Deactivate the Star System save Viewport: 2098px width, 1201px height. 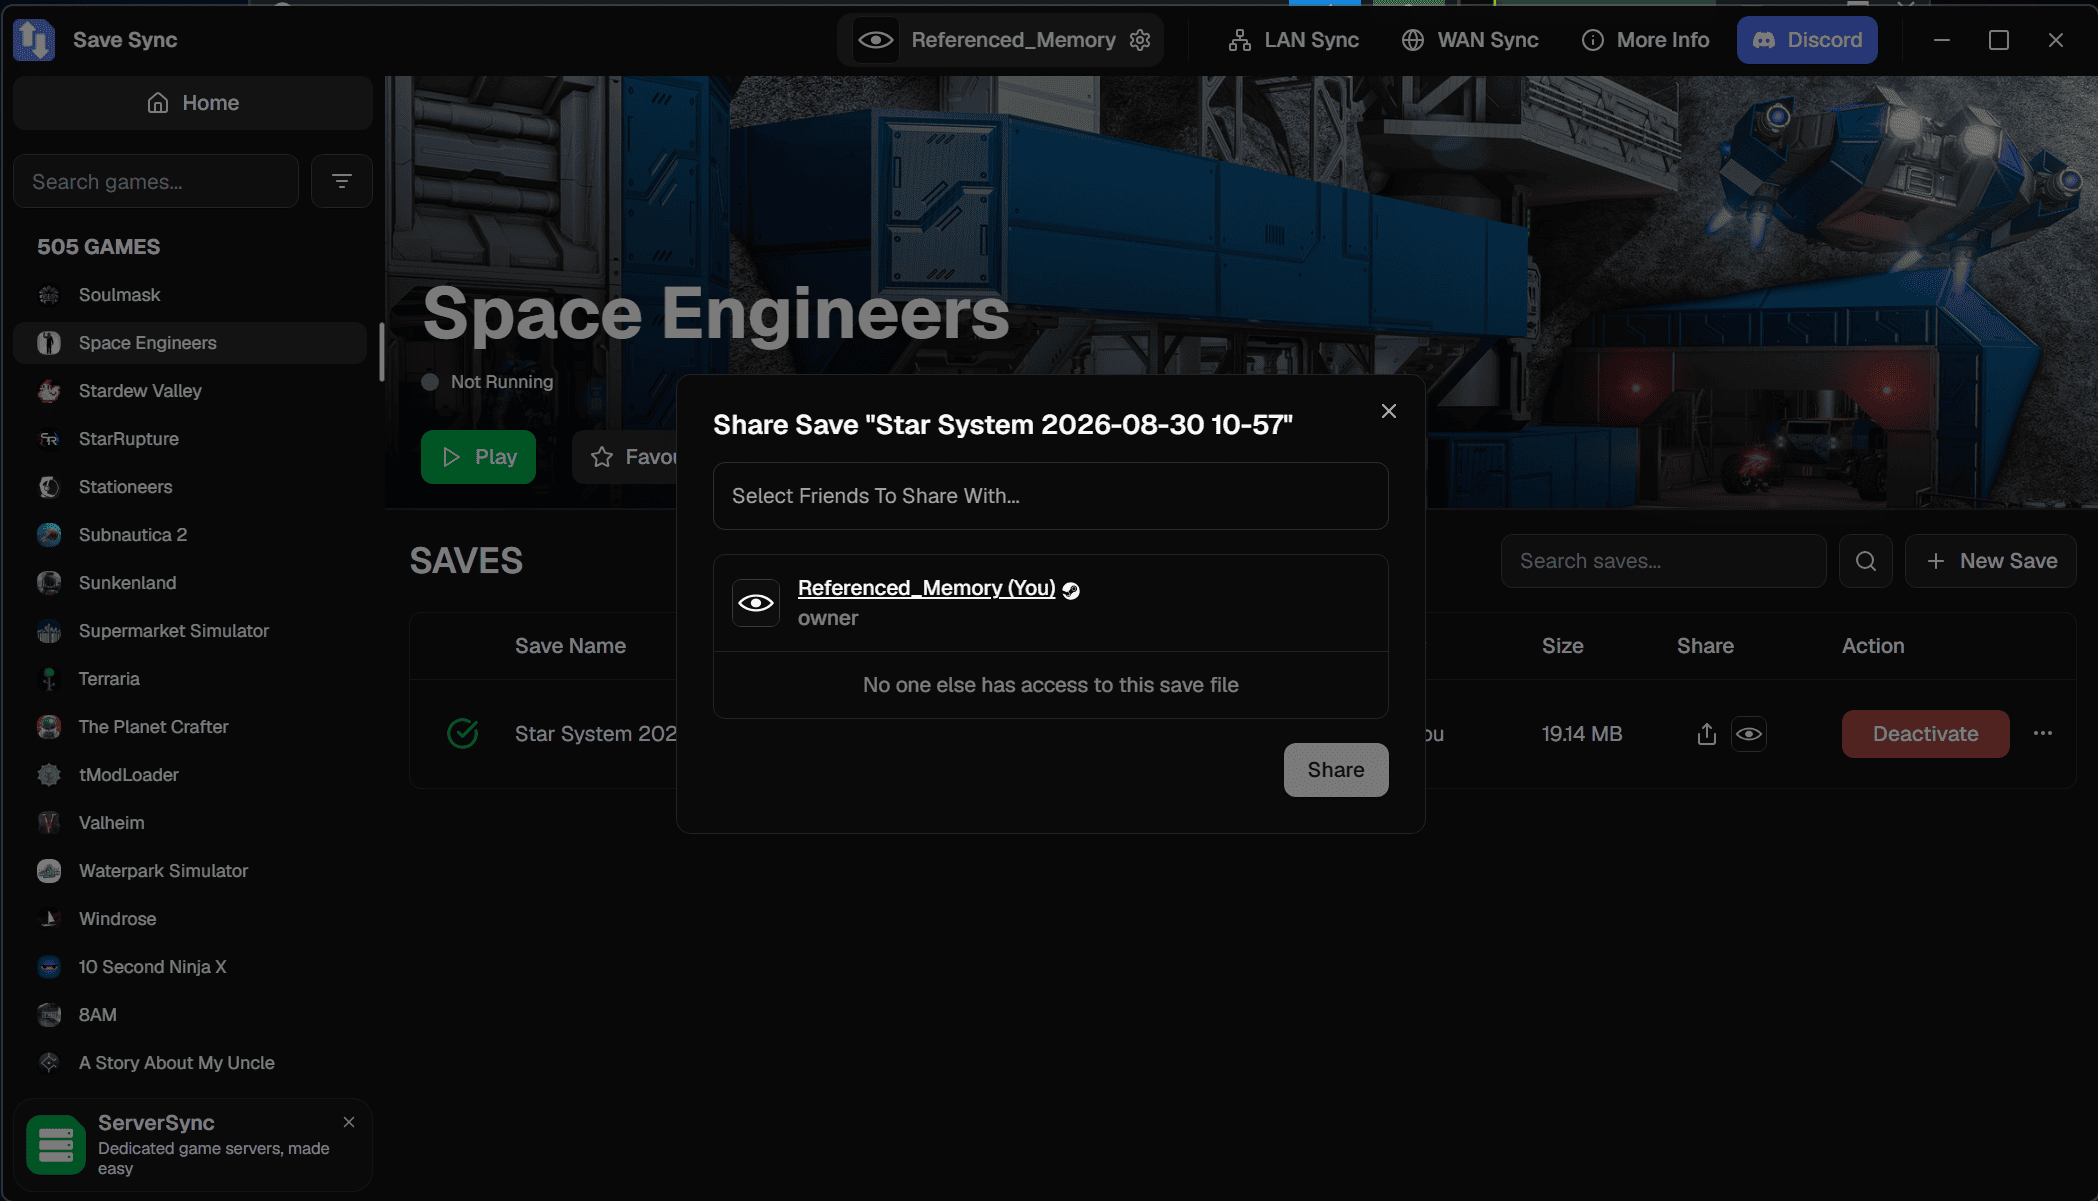pos(1925,734)
